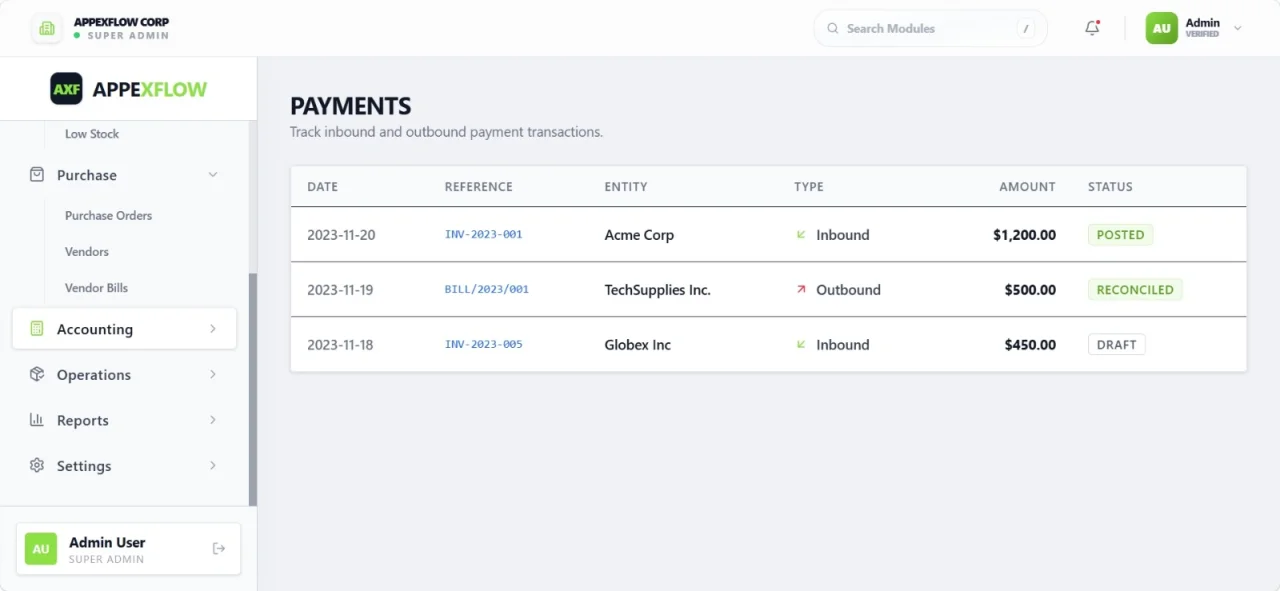Click the Reports bar chart icon

pyautogui.click(x=37, y=420)
